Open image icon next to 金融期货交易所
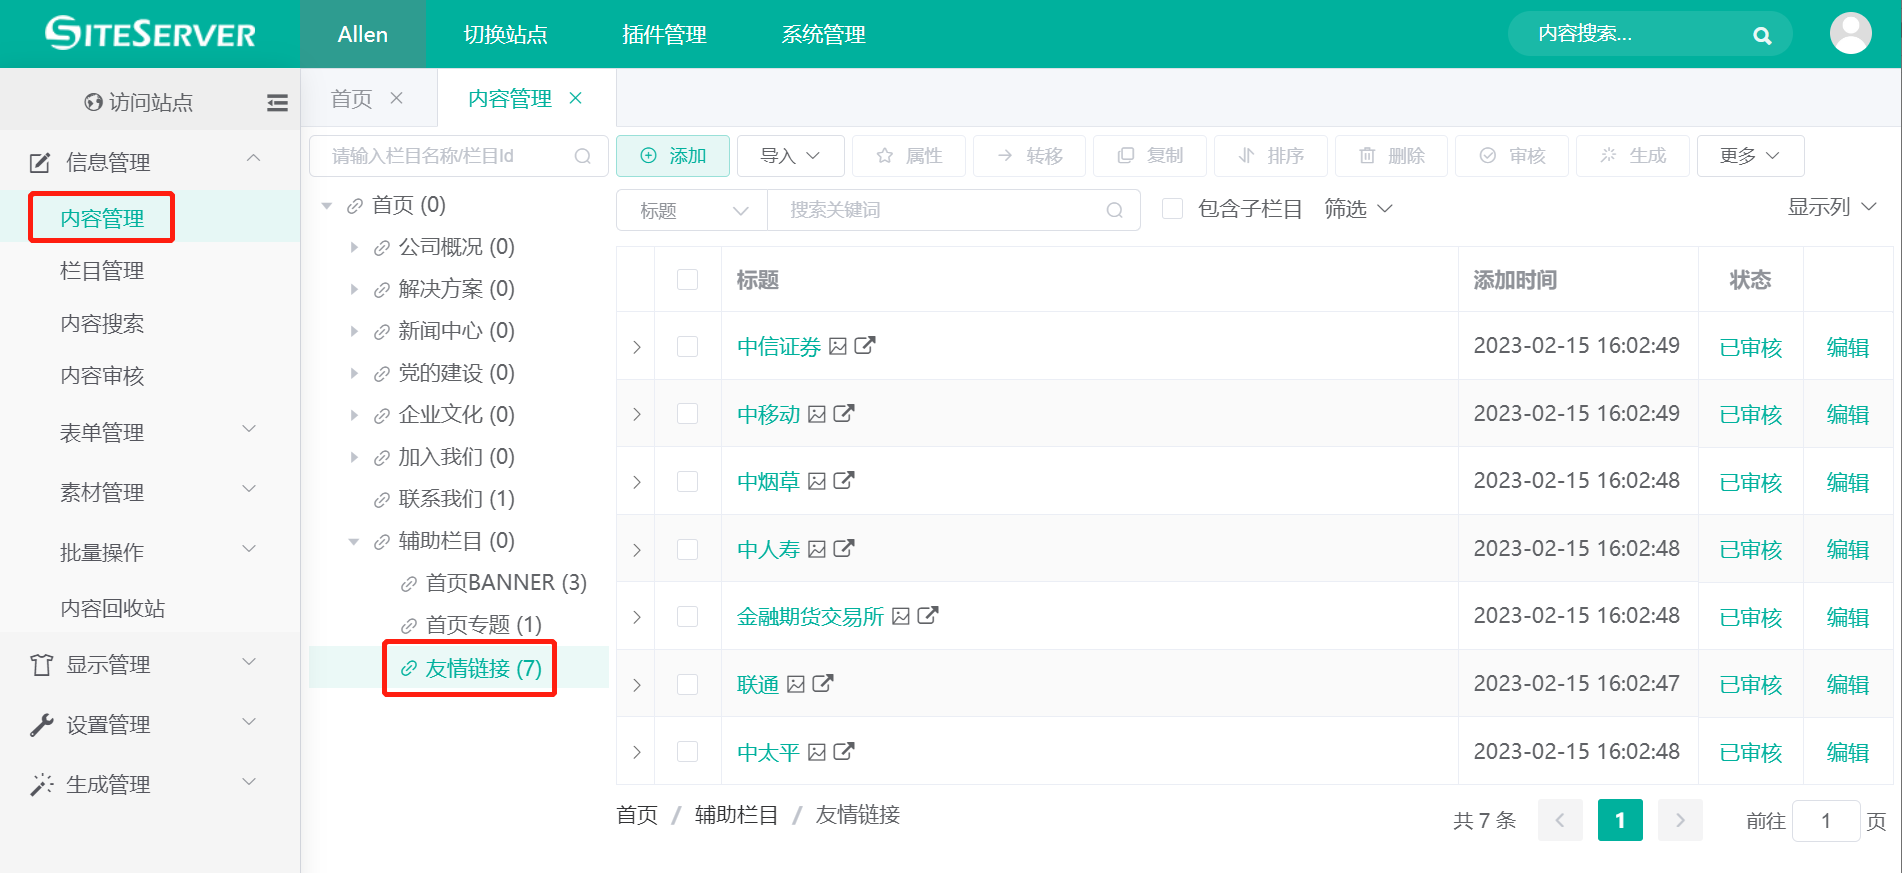The image size is (1902, 873). [x=901, y=616]
